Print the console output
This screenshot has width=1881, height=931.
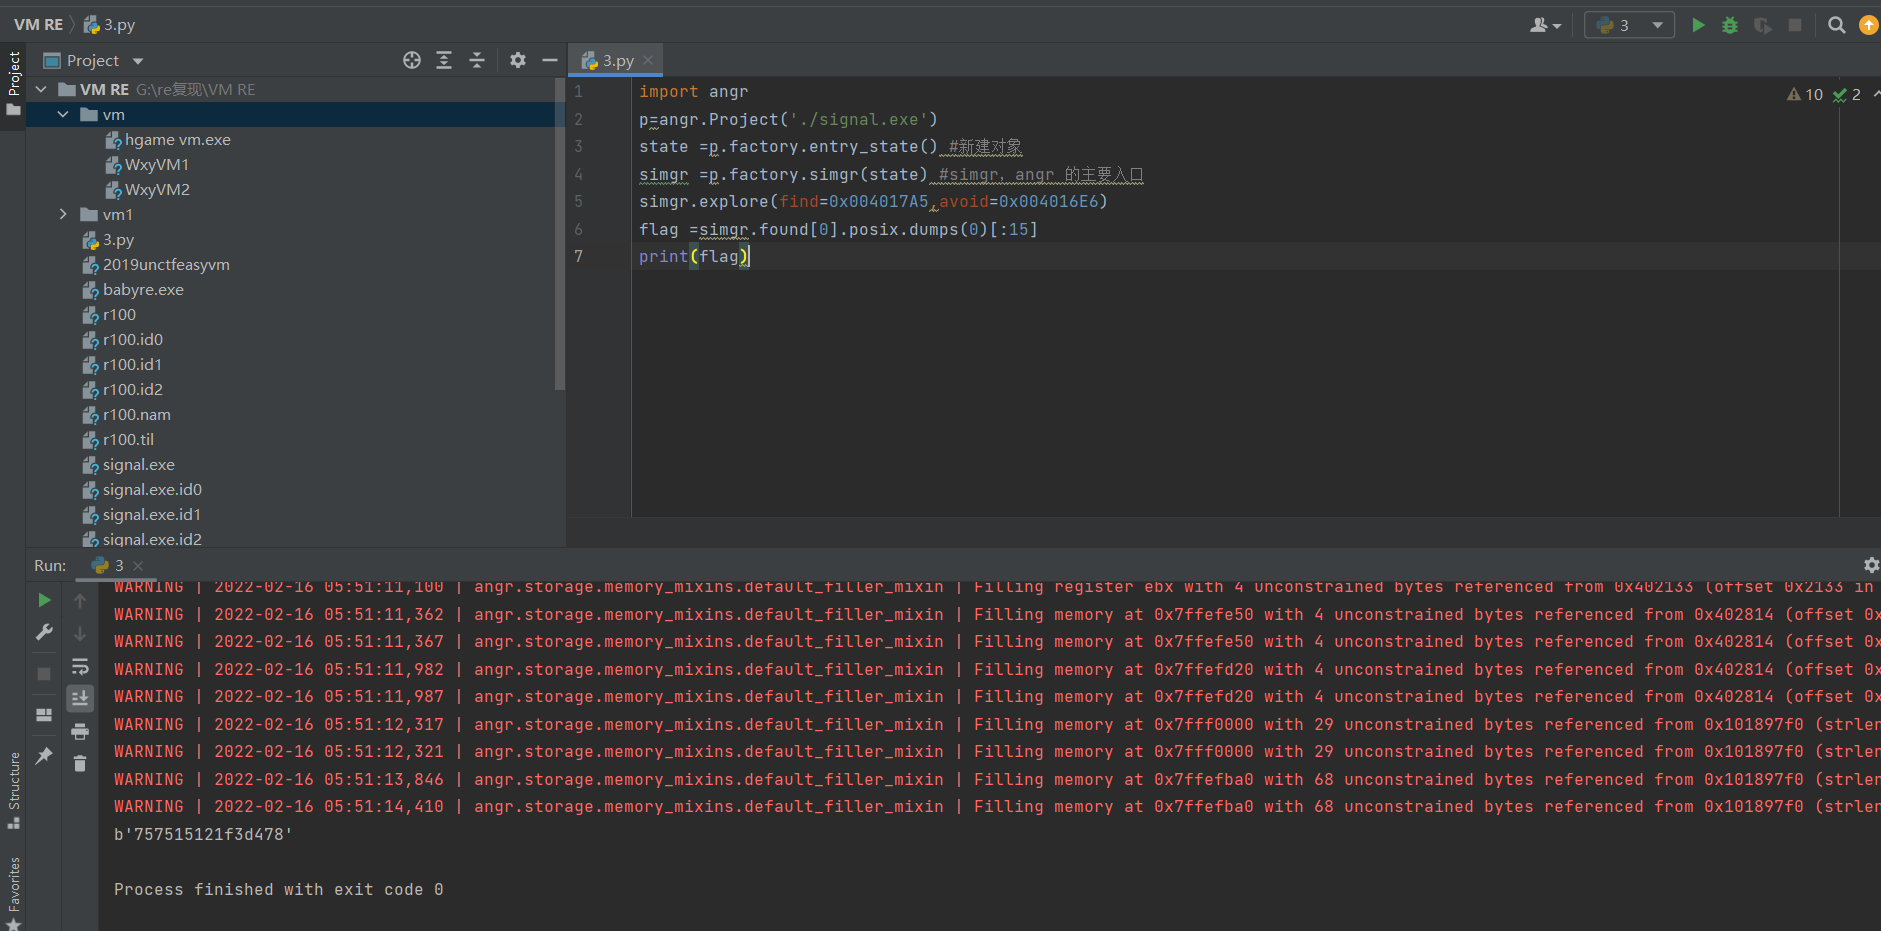tap(80, 731)
